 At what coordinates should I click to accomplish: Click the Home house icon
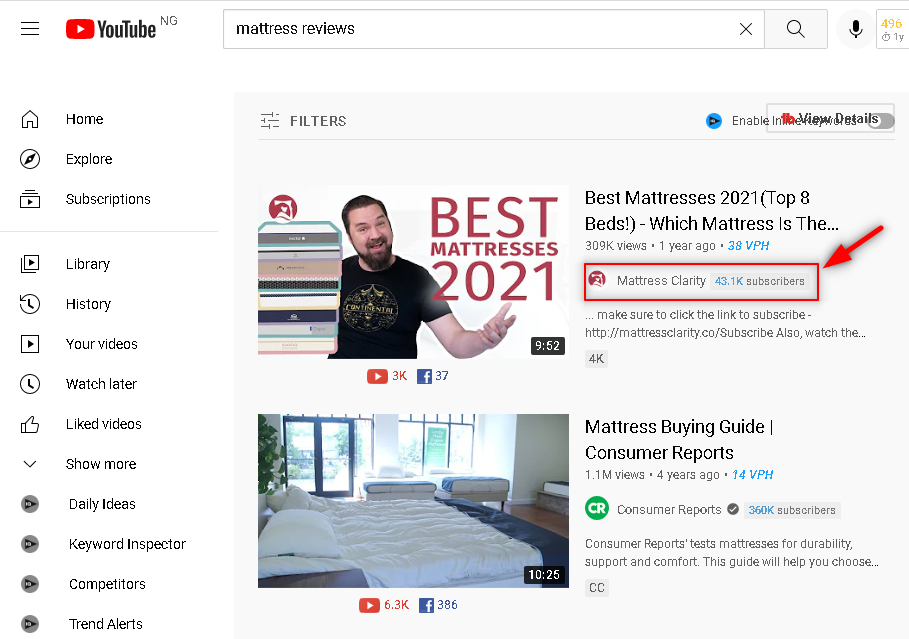(30, 119)
